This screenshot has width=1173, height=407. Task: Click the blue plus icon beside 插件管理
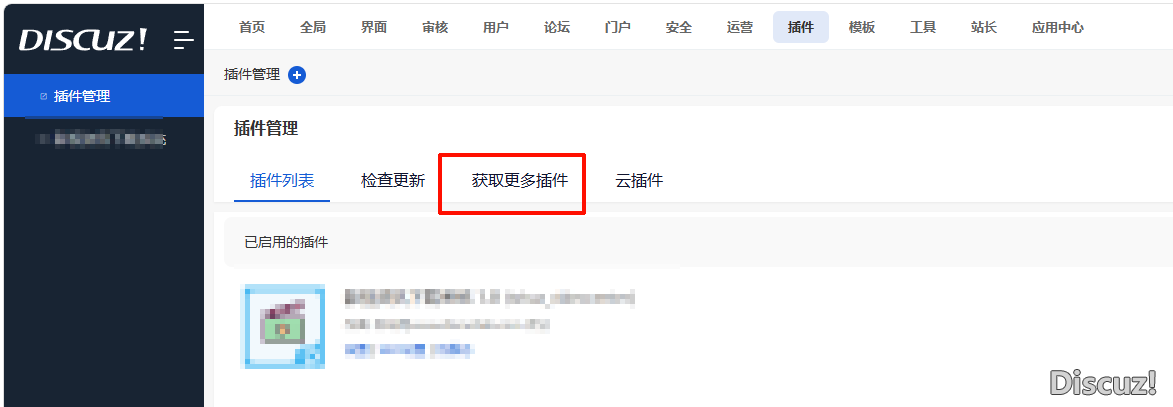tap(297, 75)
